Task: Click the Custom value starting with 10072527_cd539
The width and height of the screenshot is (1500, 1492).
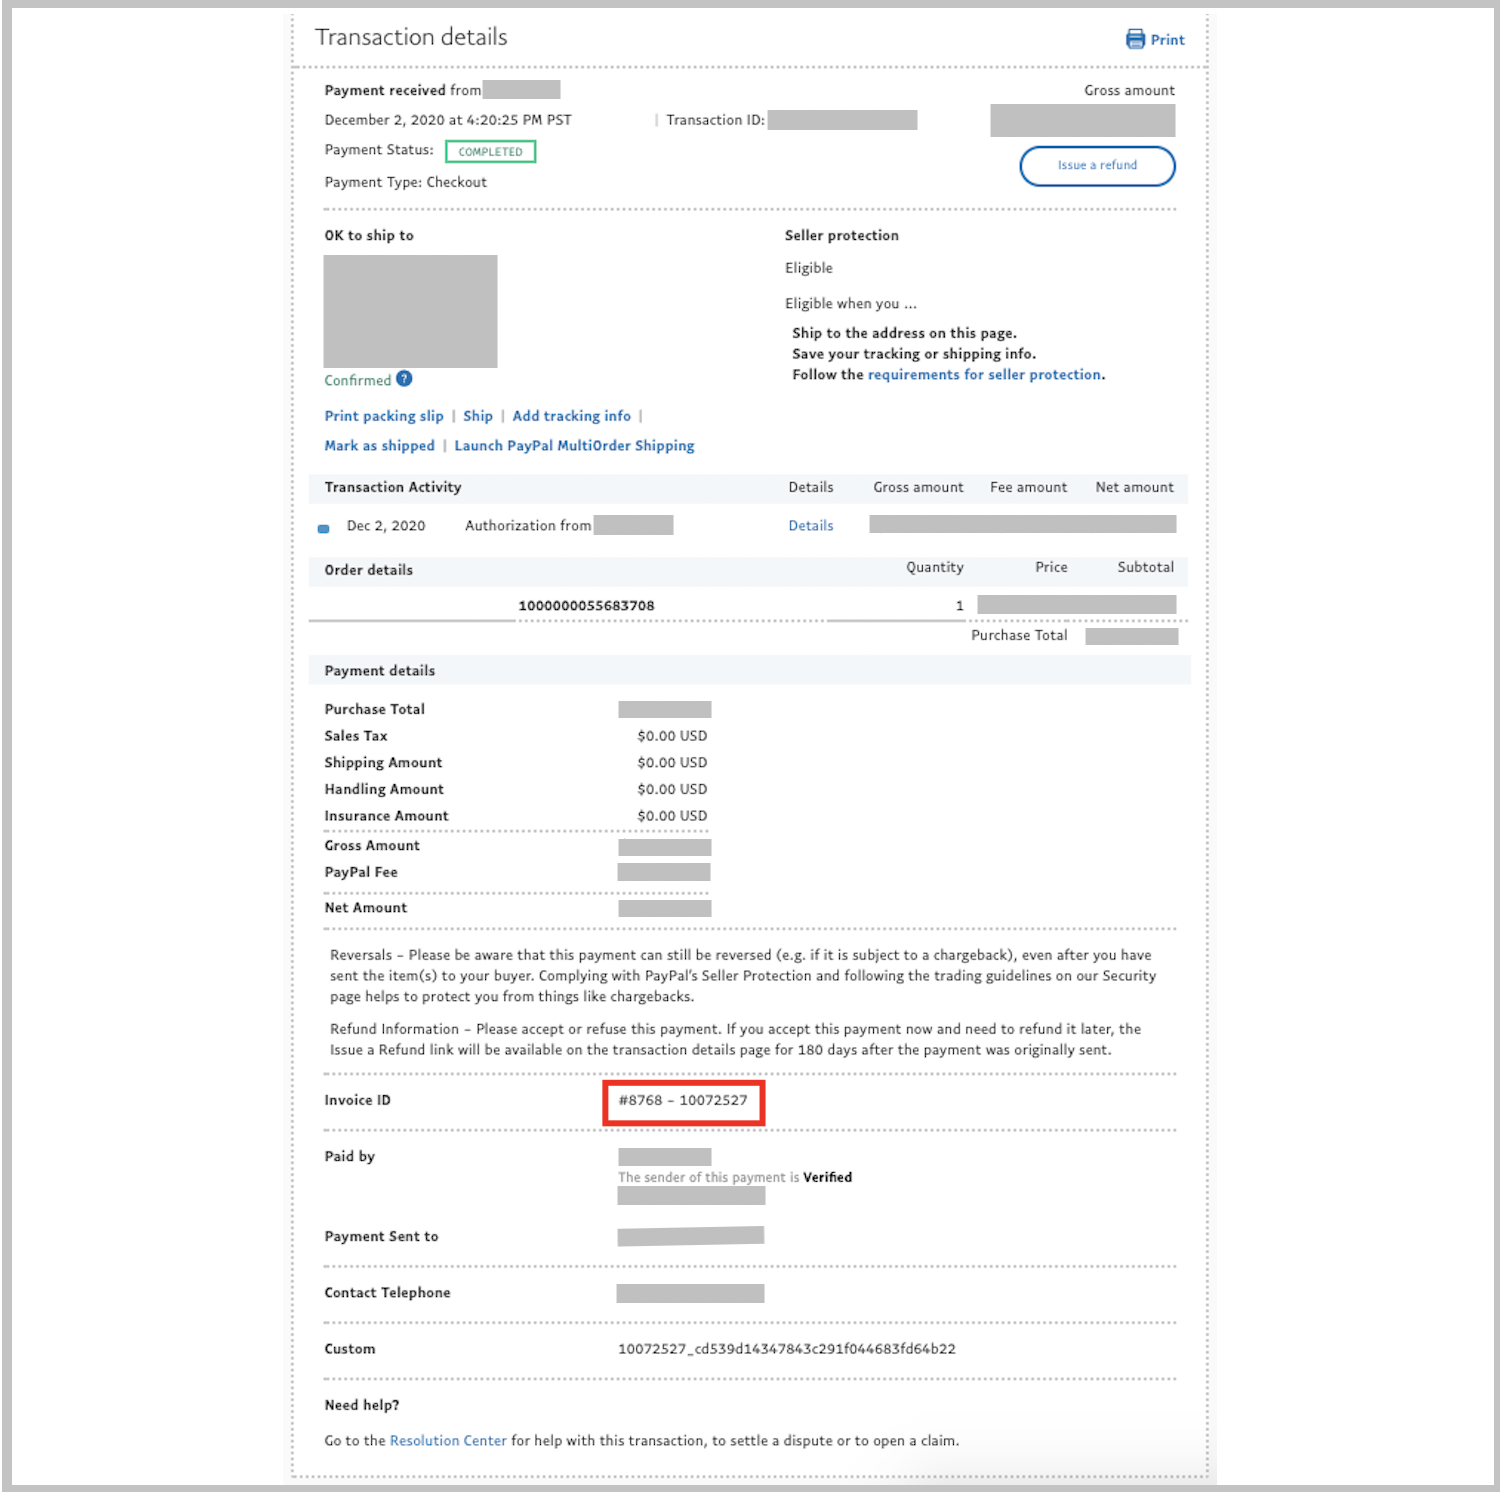Action: click(786, 1349)
